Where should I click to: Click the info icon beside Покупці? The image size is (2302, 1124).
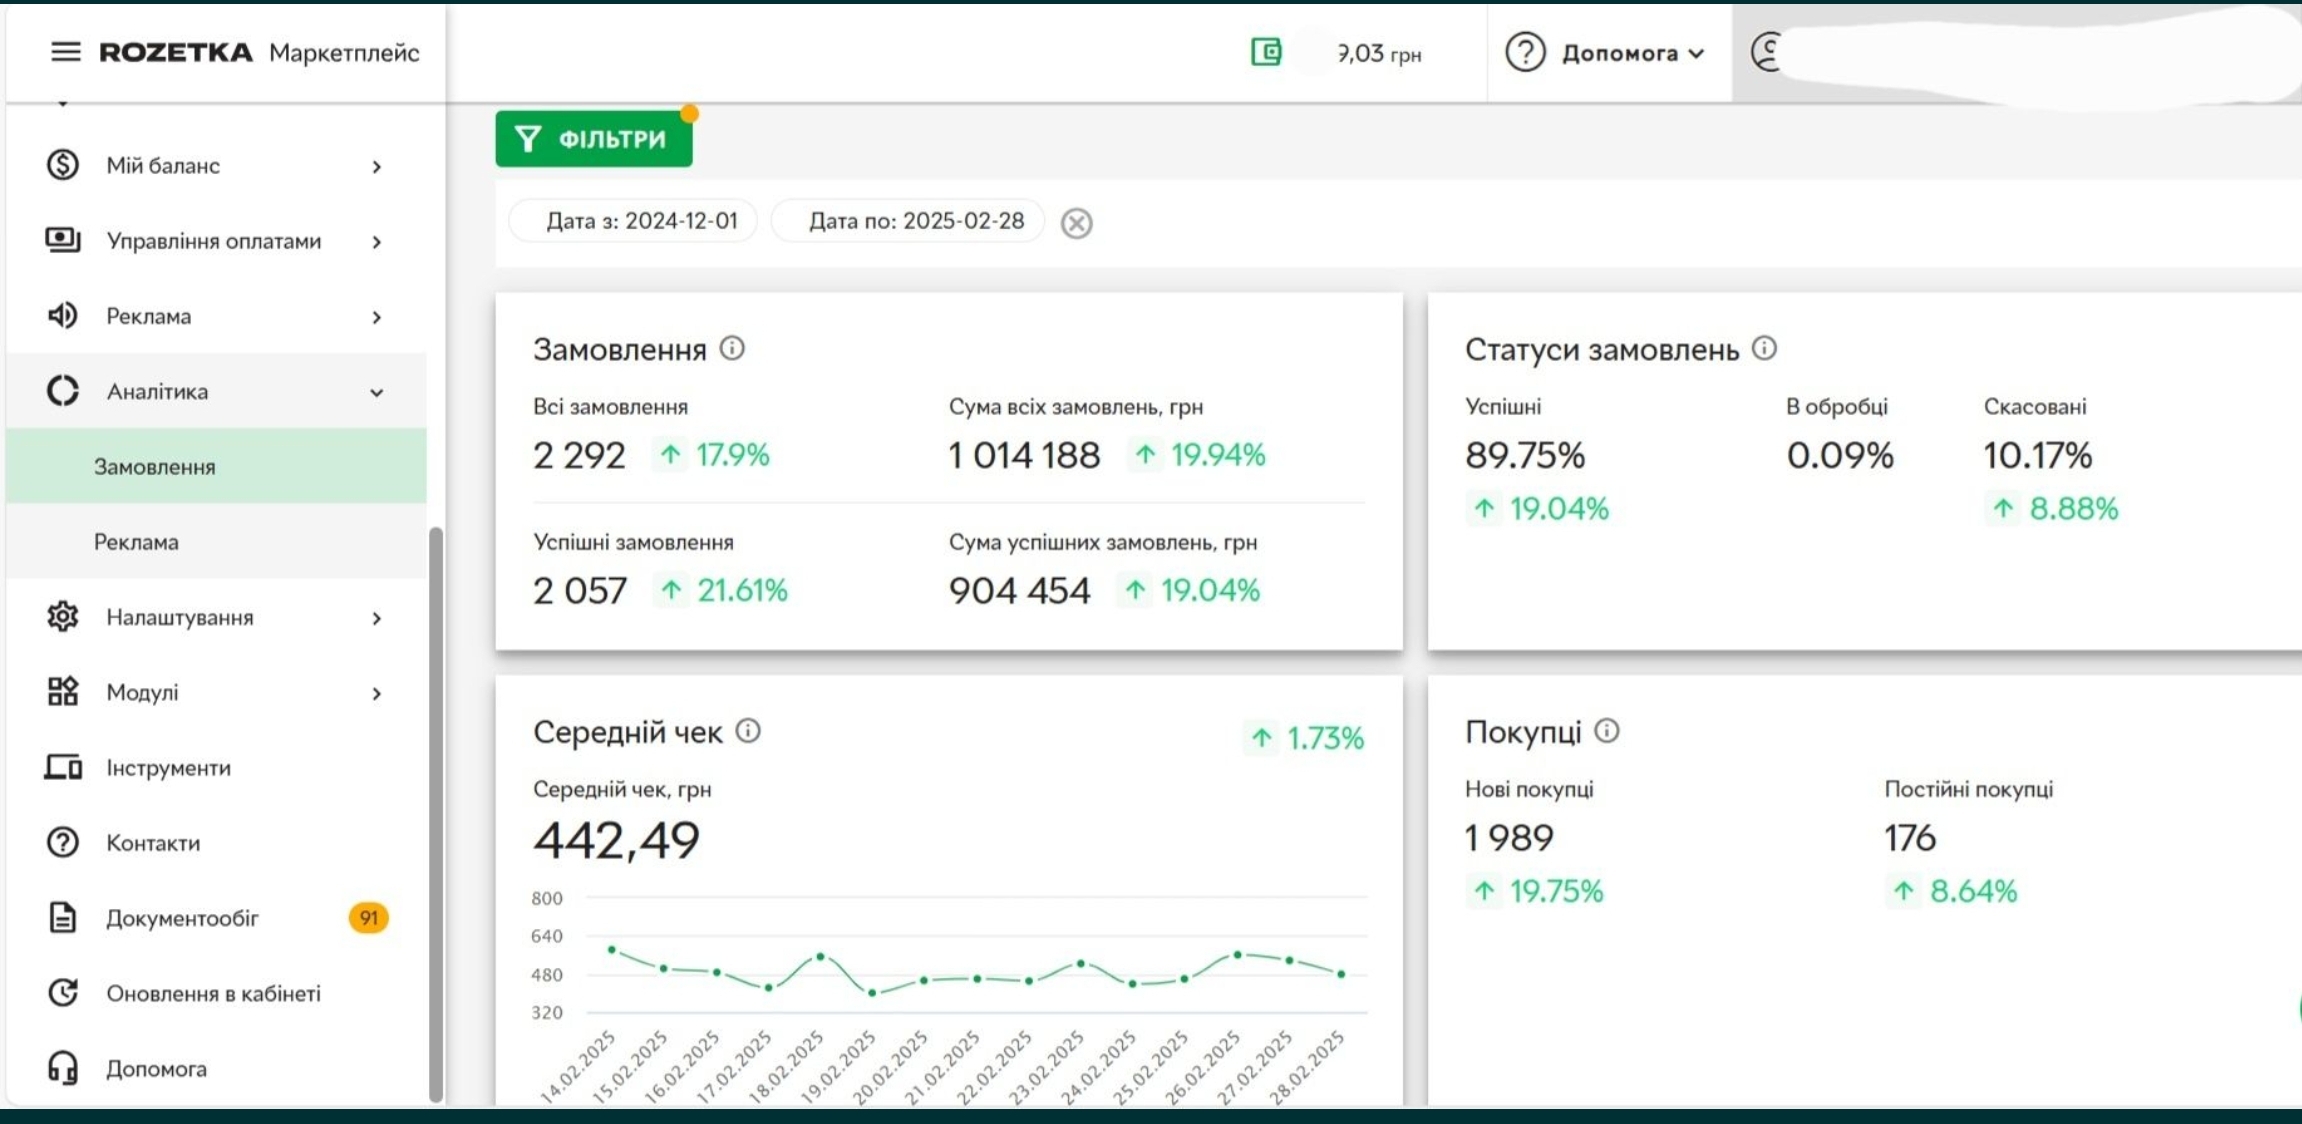pos(1606,731)
